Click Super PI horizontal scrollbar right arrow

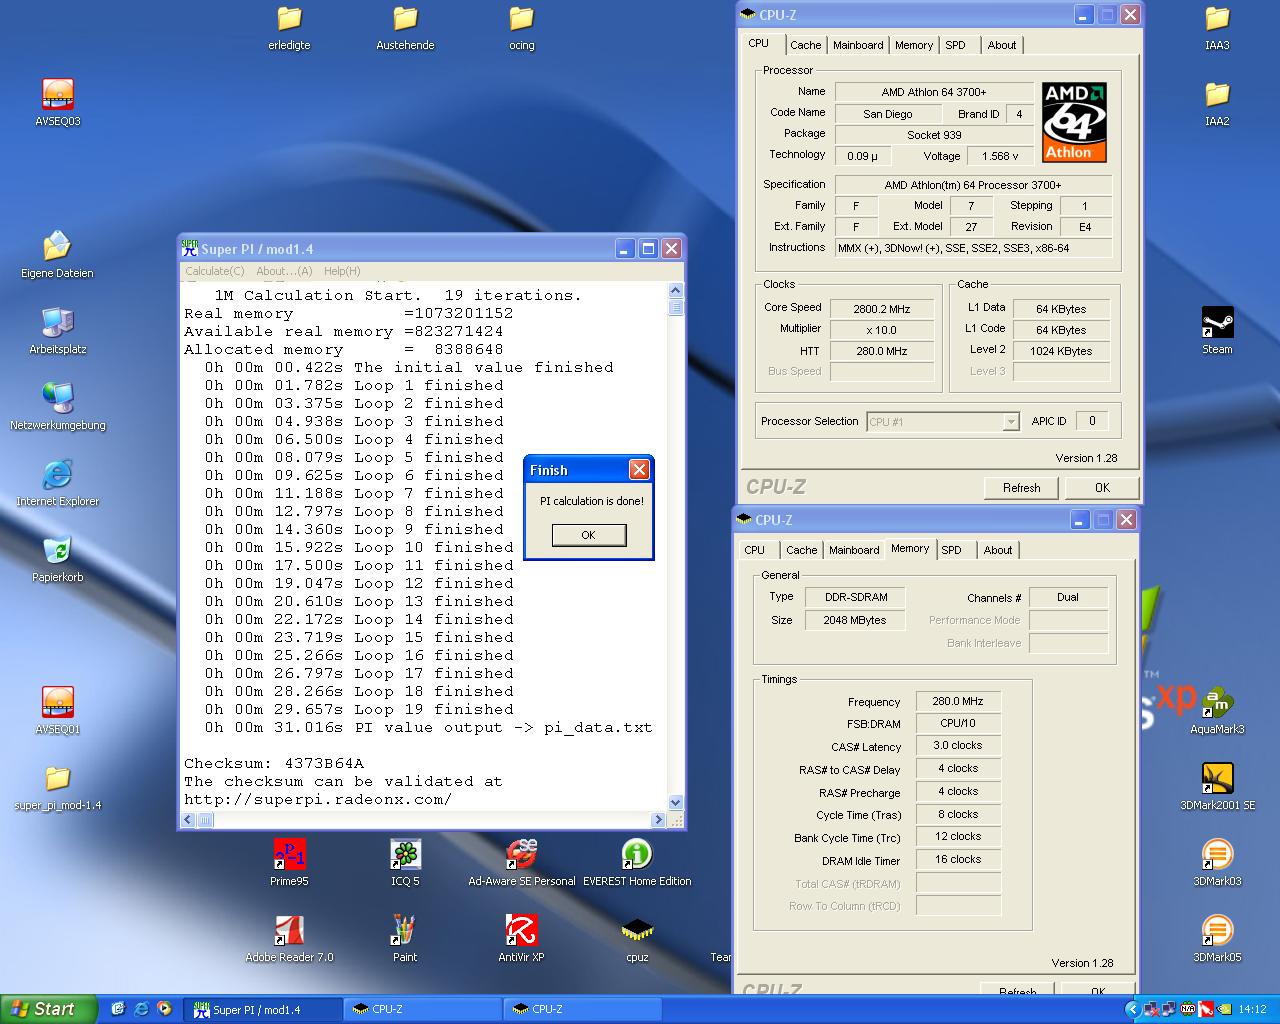point(658,820)
